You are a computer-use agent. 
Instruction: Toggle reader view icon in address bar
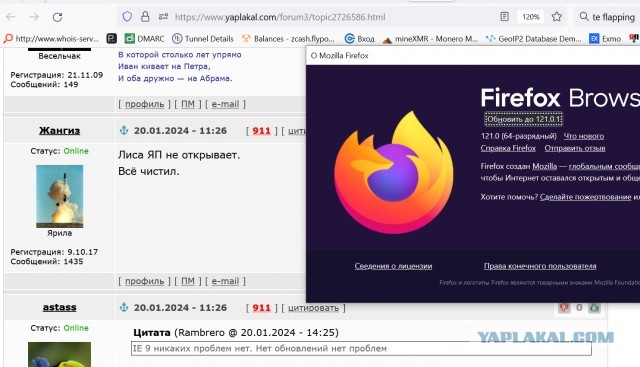(504, 17)
